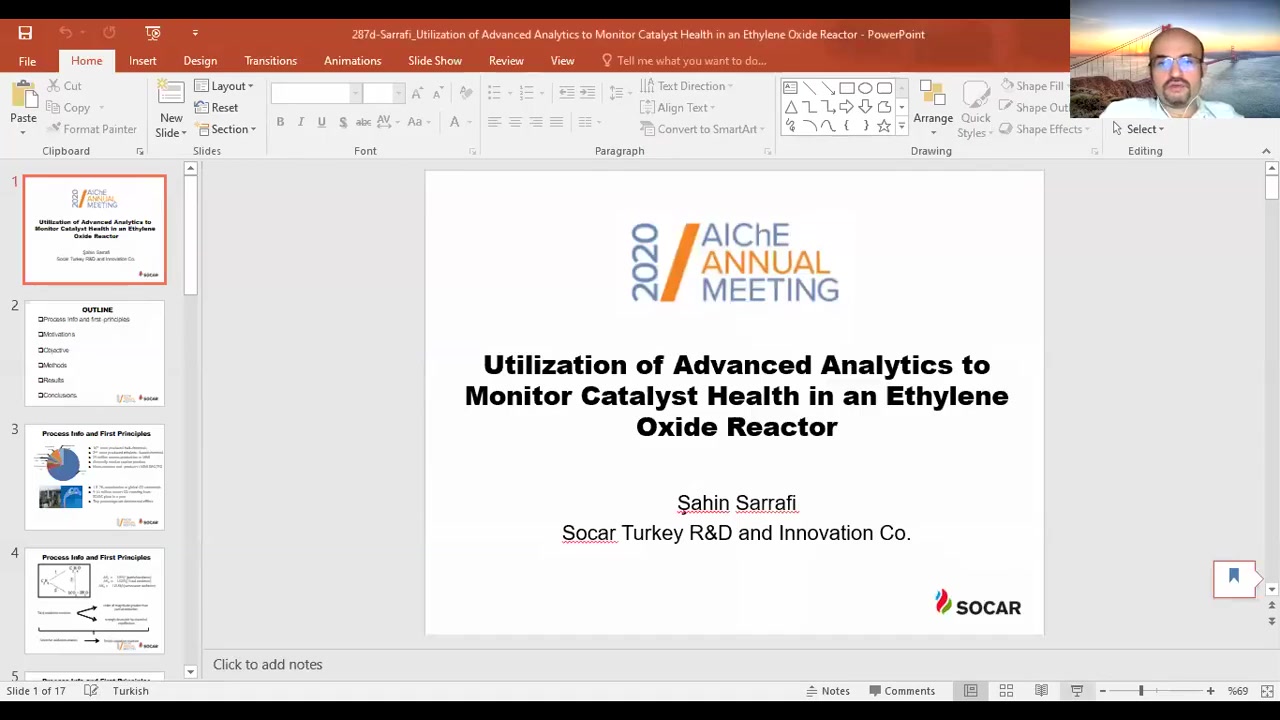Switch to the Slide Show tab
1280x720 pixels.
click(434, 61)
